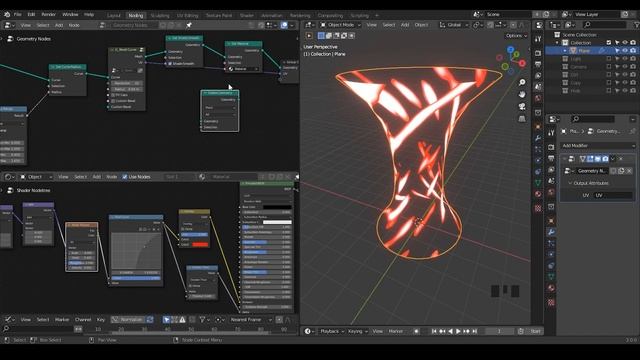Screen dimensions: 640x360
Task: Open the Global transform orientation dropdown
Action: click(x=454, y=25)
